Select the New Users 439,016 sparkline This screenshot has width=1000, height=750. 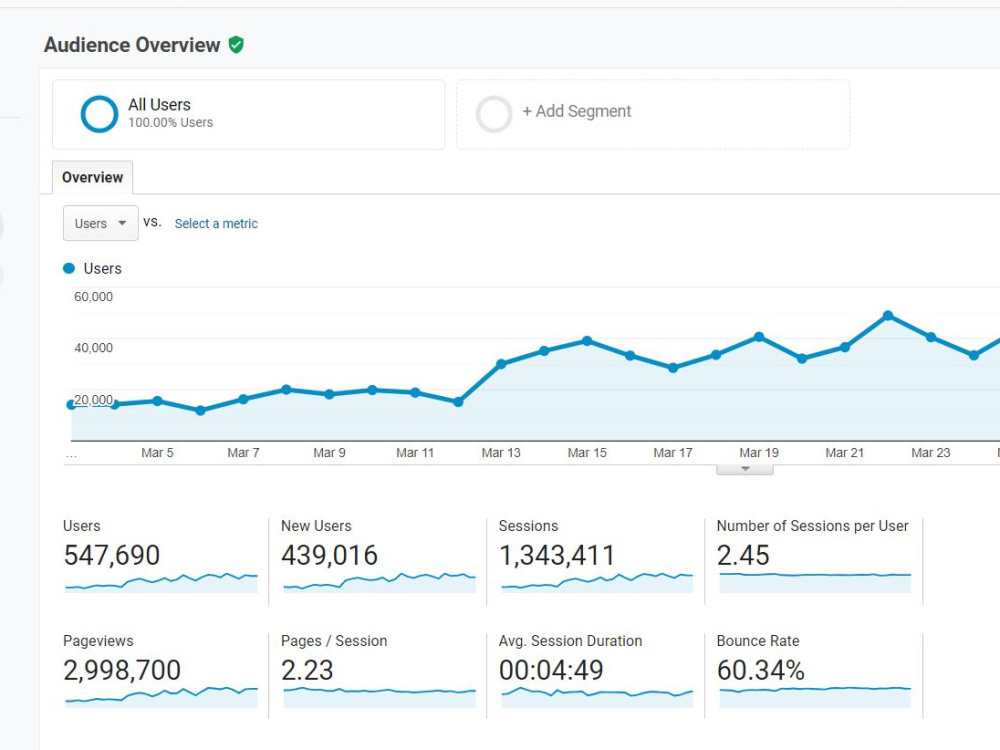pyautogui.click(x=379, y=583)
